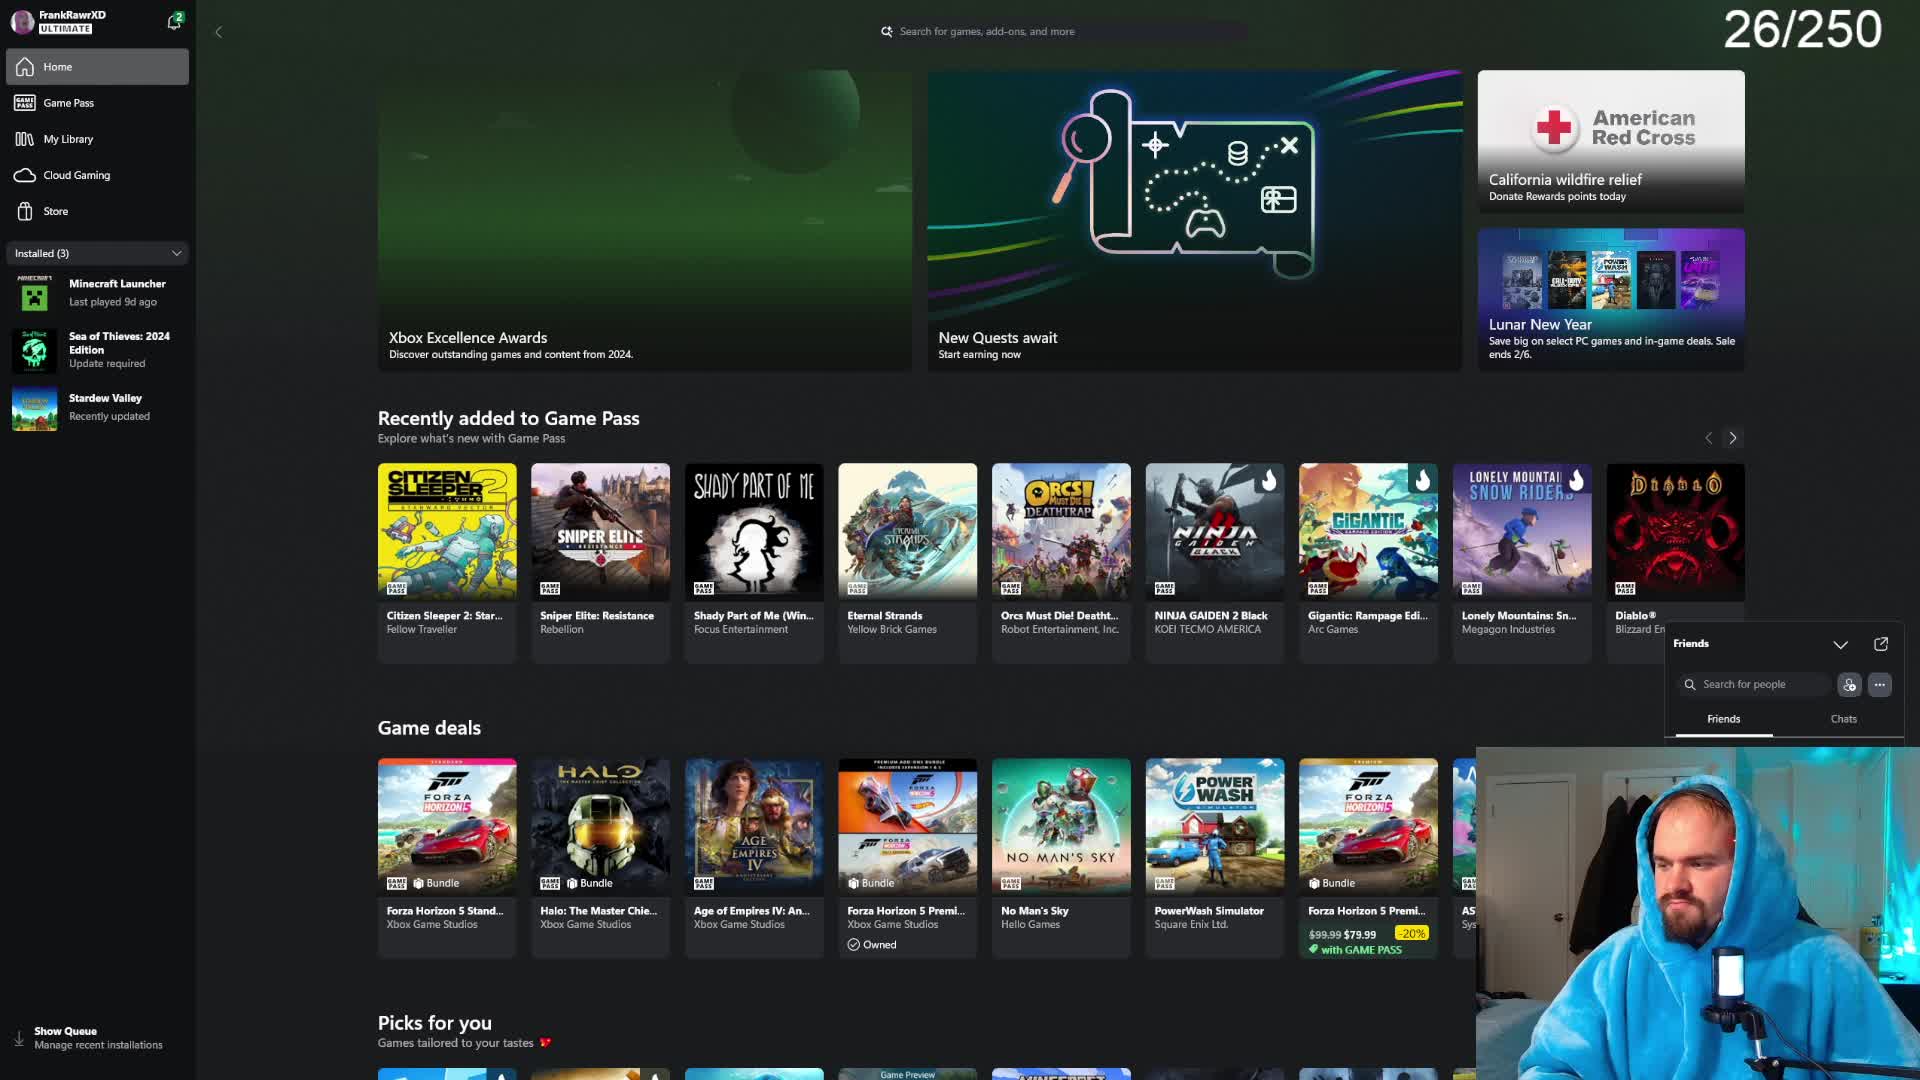The height and width of the screenshot is (1080, 1920).
Task: Click Recently added to Game Pass heading
Action: 508,419
